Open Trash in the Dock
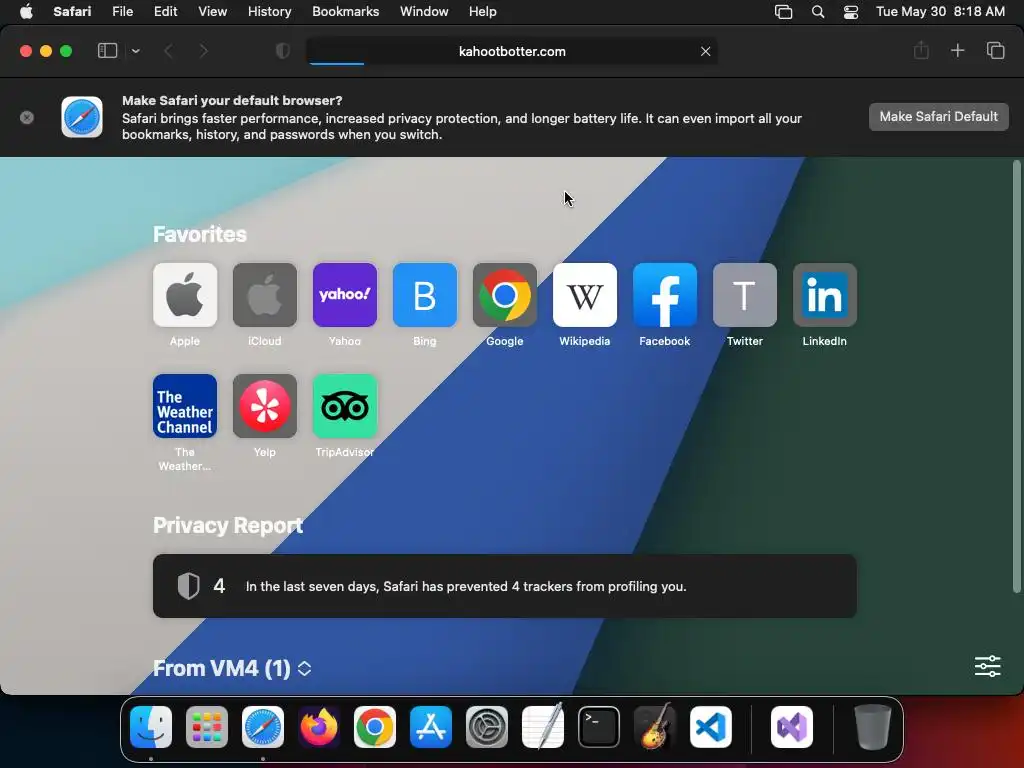This screenshot has width=1024, height=768. [872, 727]
